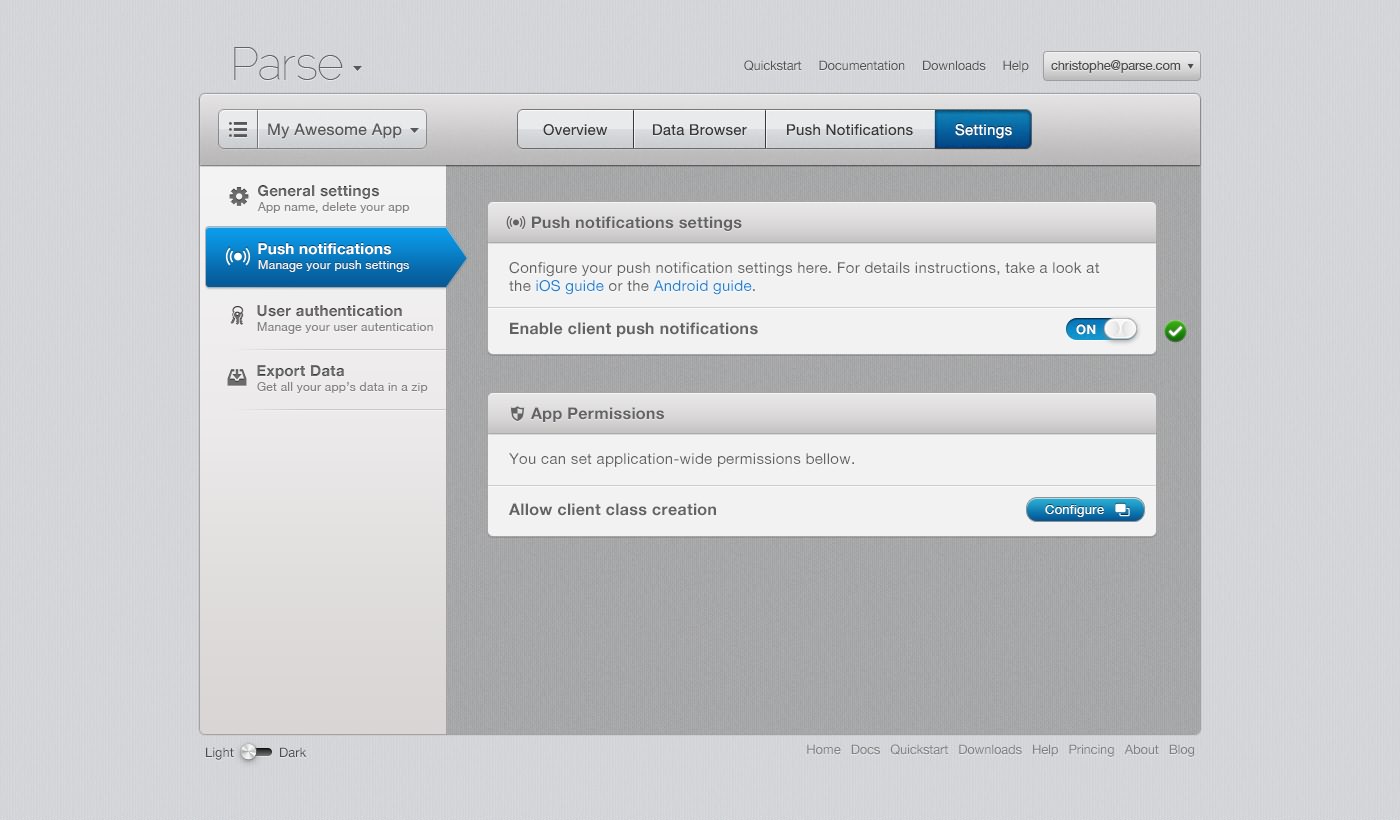Click the Downloads footer link
This screenshot has width=1400, height=820.
coord(990,749)
